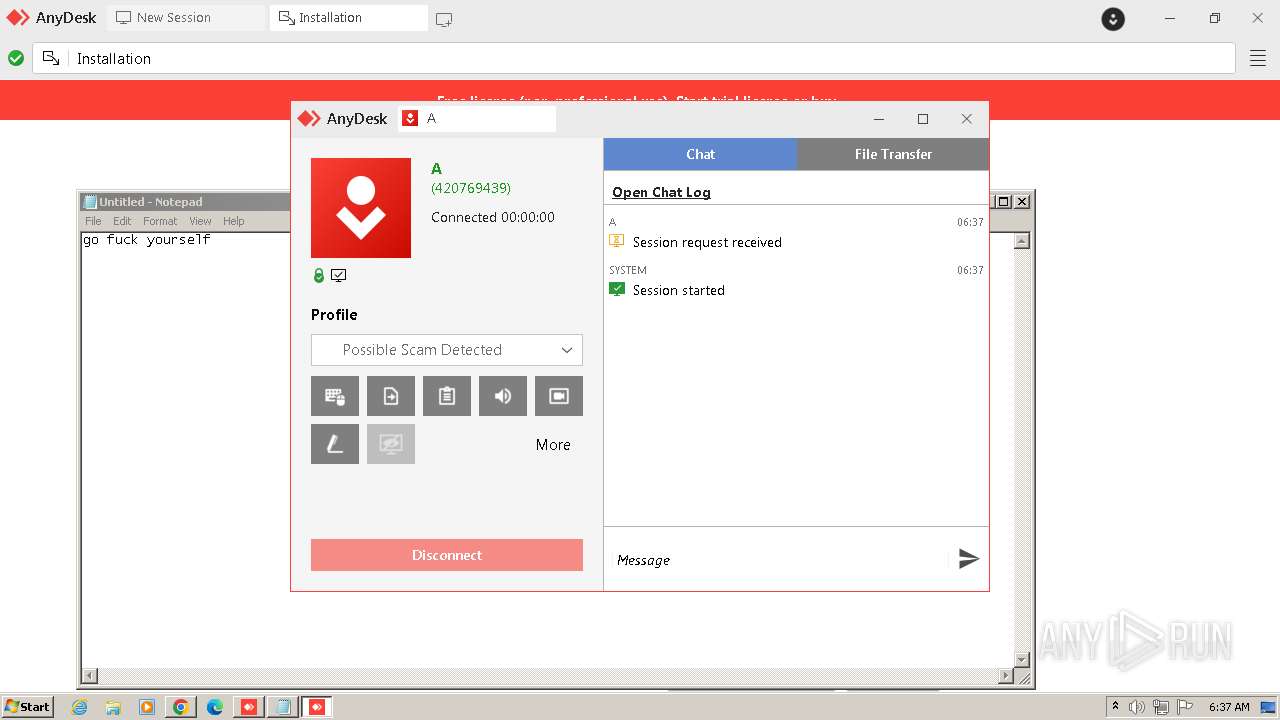Open Notepad View menu
The height and width of the screenshot is (720, 1280).
click(x=201, y=221)
